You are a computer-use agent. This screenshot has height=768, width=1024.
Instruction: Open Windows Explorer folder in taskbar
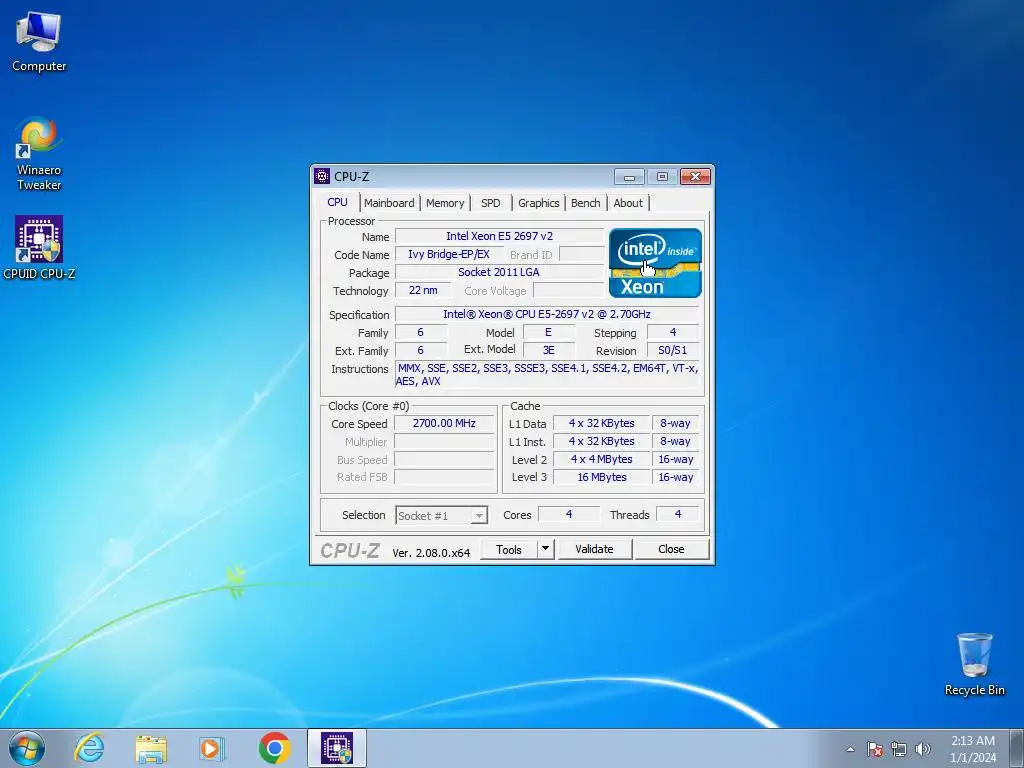click(x=151, y=748)
